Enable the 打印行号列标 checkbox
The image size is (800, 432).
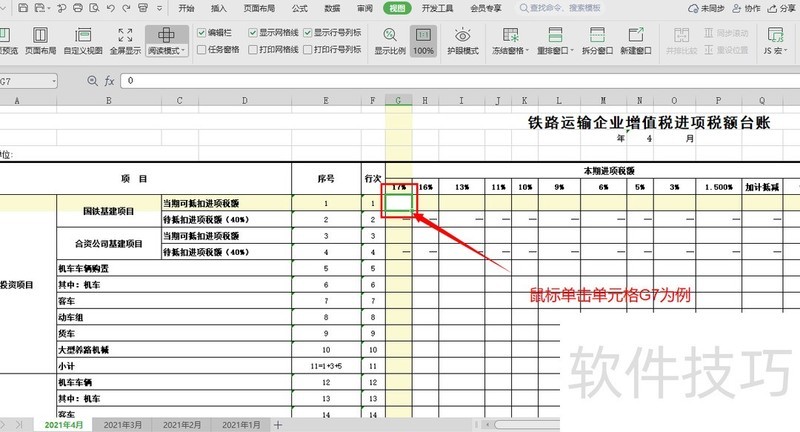pos(308,49)
